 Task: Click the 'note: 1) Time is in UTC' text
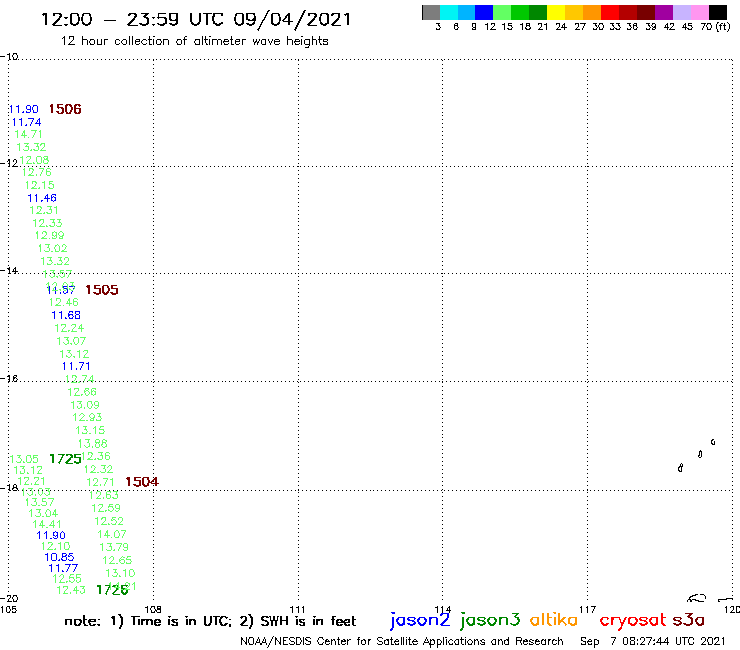[147, 621]
